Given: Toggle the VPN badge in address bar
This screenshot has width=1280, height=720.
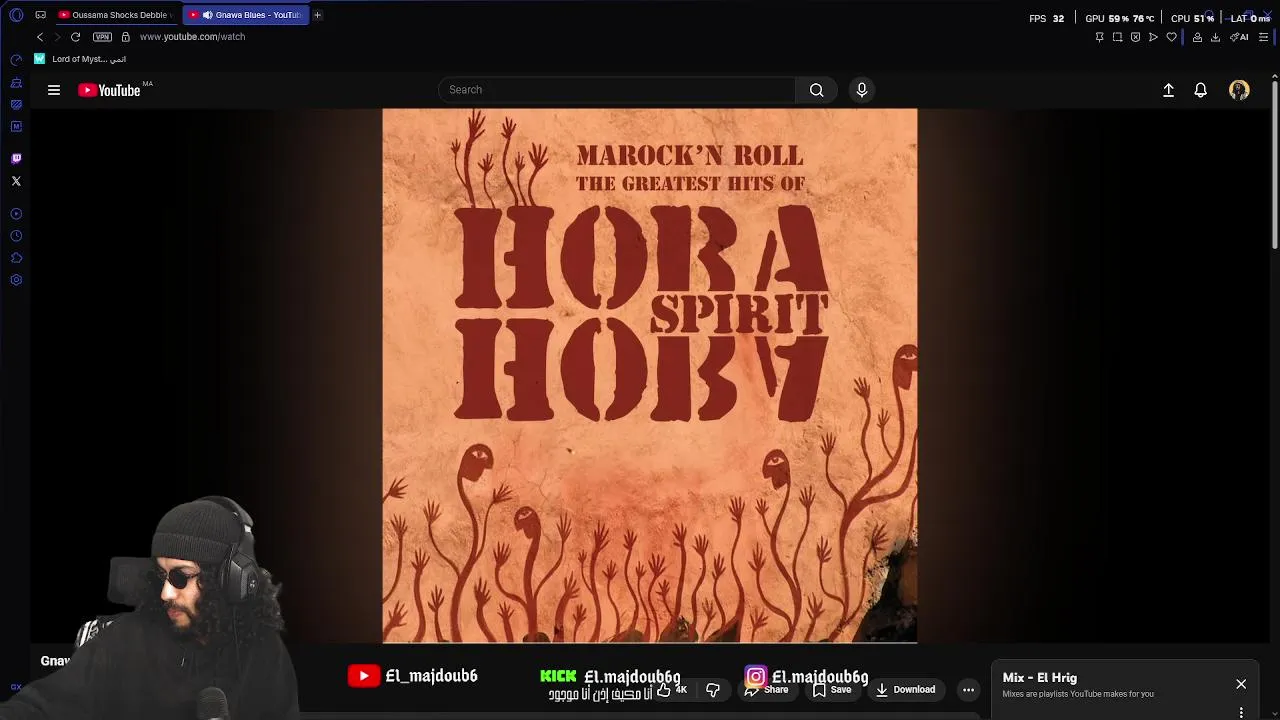Looking at the screenshot, I should pyautogui.click(x=102, y=37).
